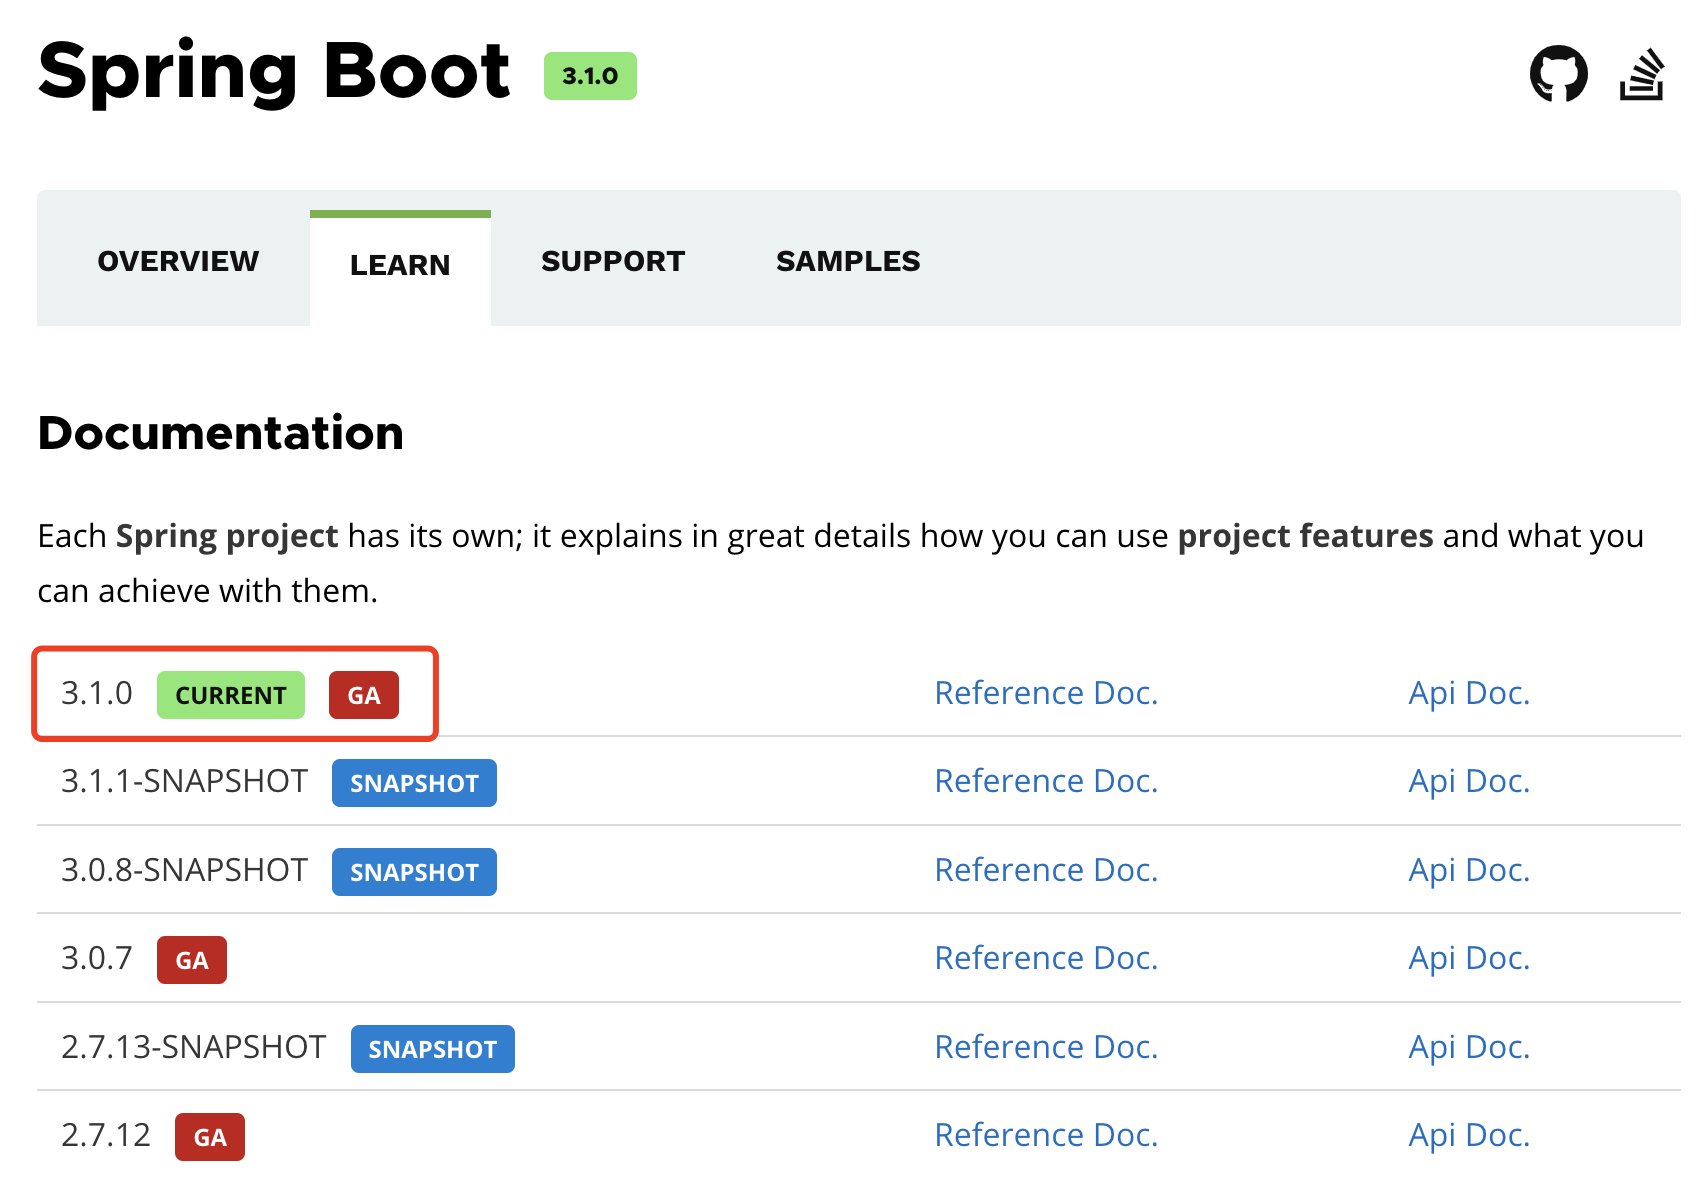Click the 2.7.12 version text
1706x1202 pixels.
coord(106,1135)
